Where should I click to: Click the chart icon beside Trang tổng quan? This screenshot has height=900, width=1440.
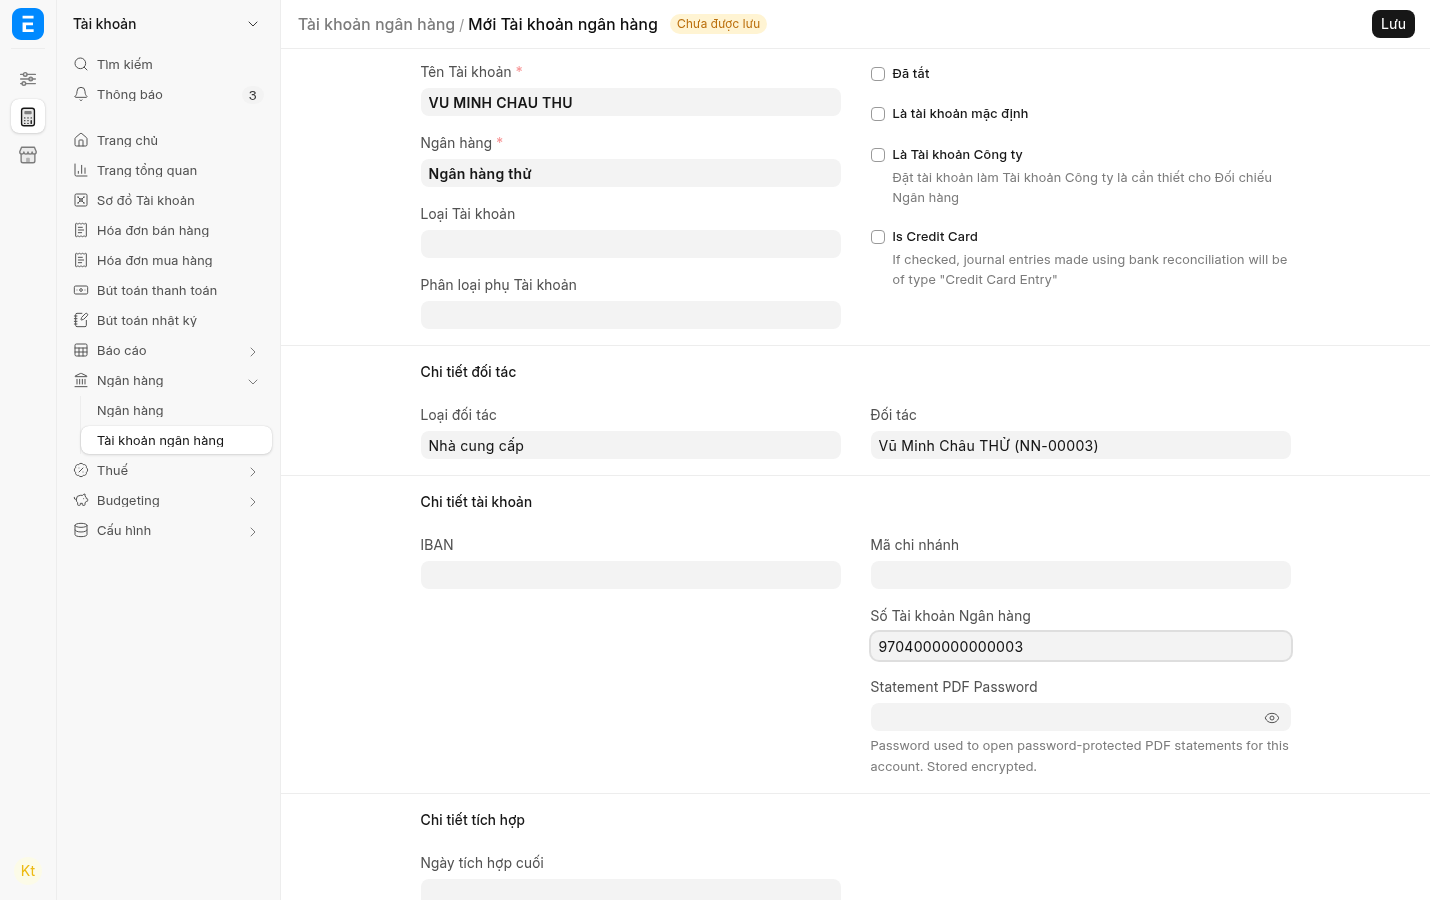pyautogui.click(x=81, y=170)
